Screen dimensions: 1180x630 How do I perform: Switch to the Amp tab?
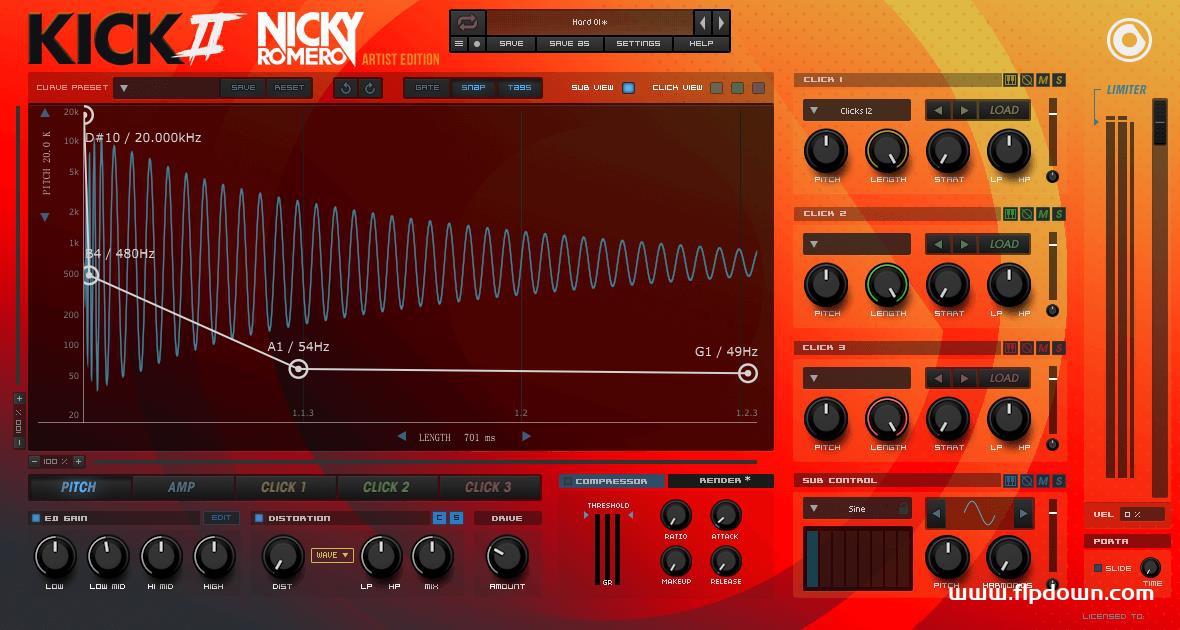182,487
